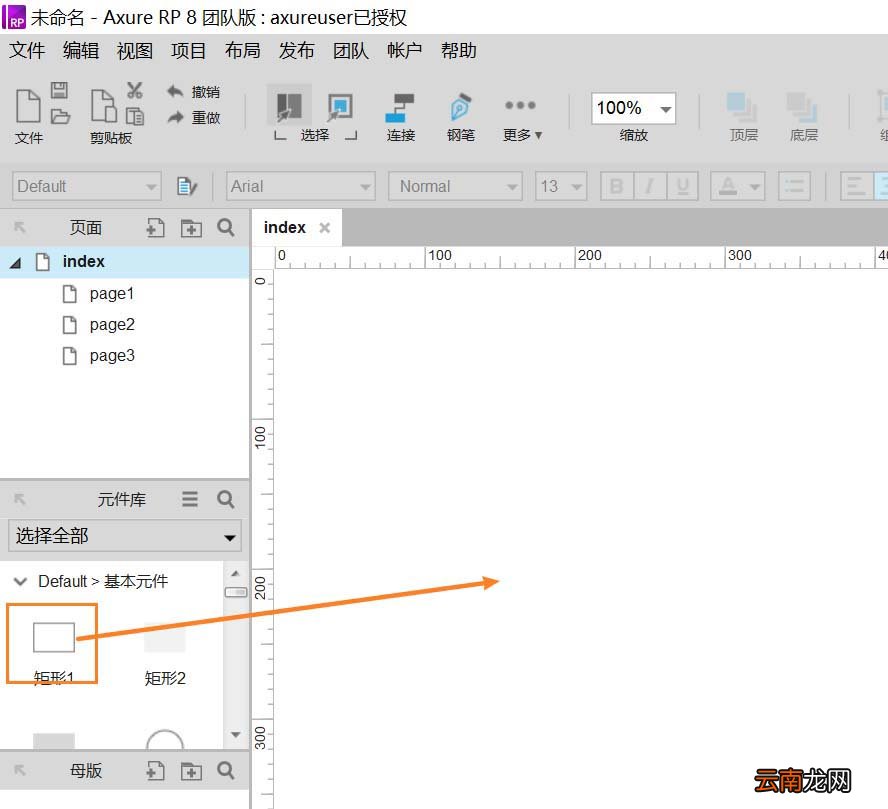Collapse the Default > 基本元件 group
This screenshot has height=809, width=888.
[x=20, y=581]
